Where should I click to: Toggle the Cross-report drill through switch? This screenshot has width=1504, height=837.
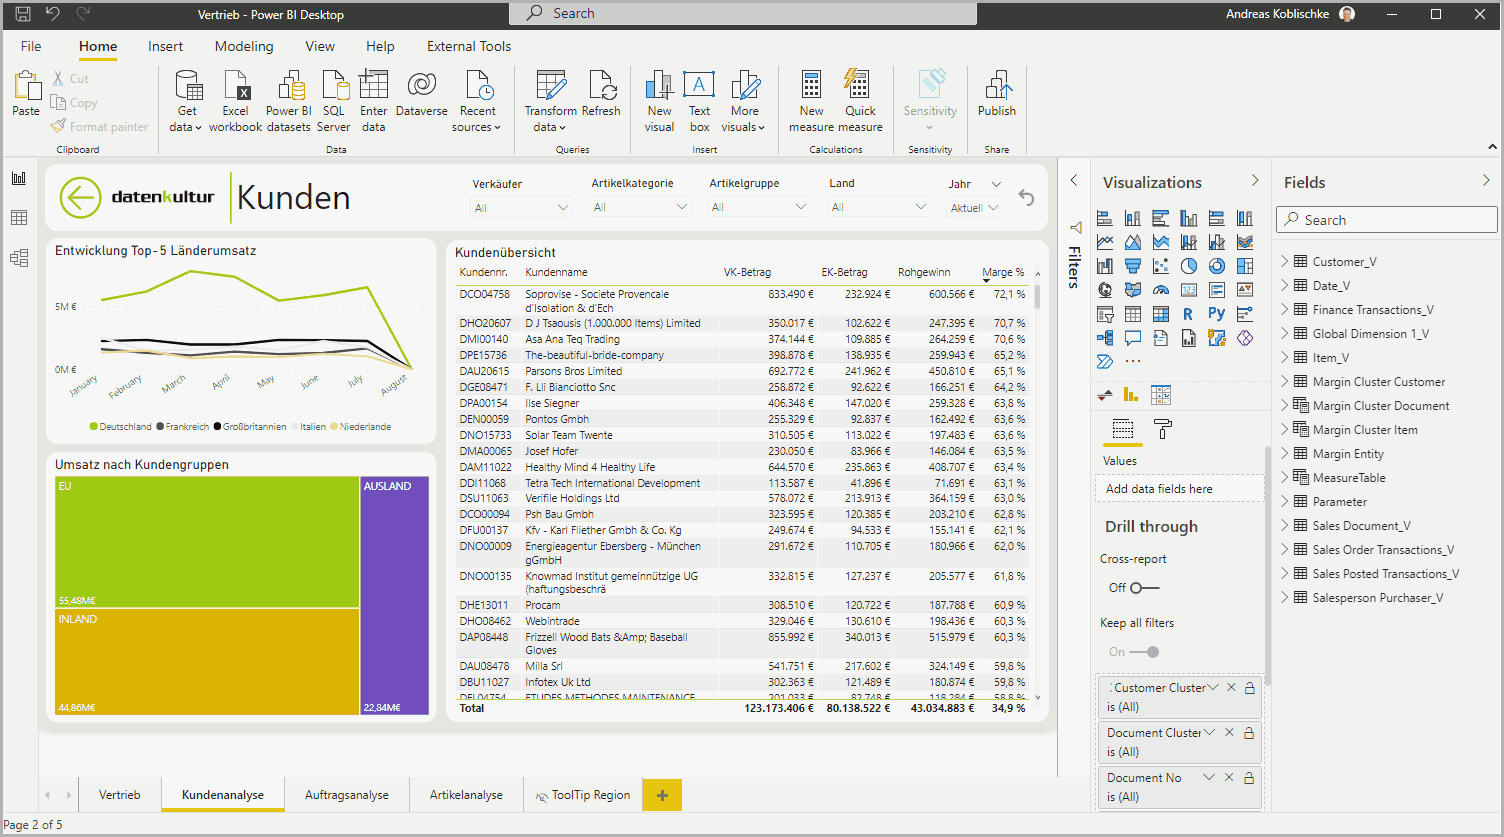(x=1144, y=588)
